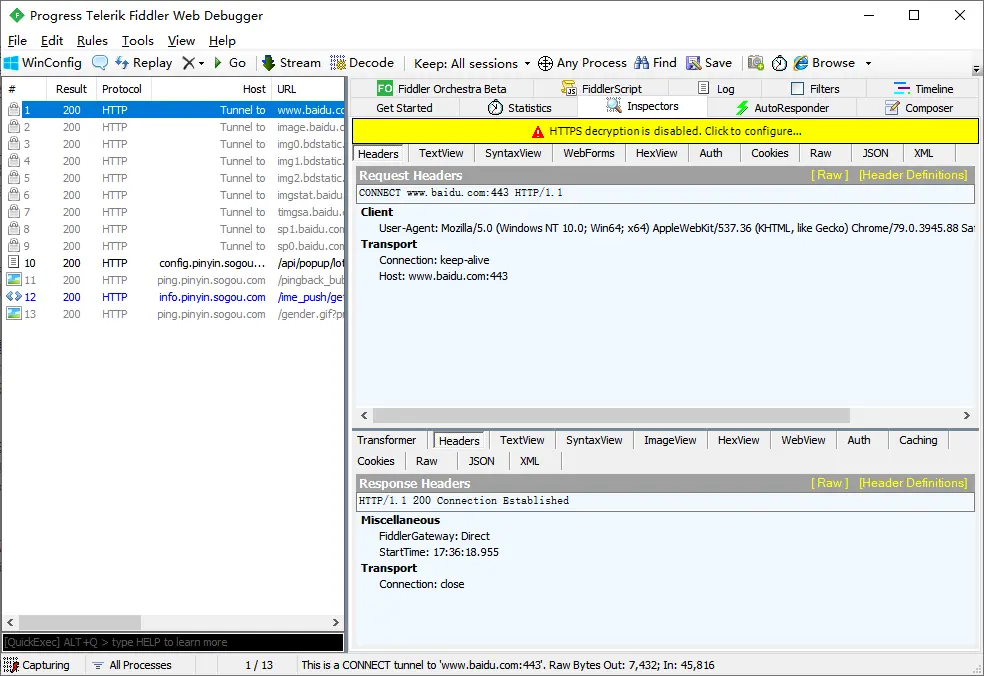Select the response Transformer tab
984x676 pixels.
point(387,440)
